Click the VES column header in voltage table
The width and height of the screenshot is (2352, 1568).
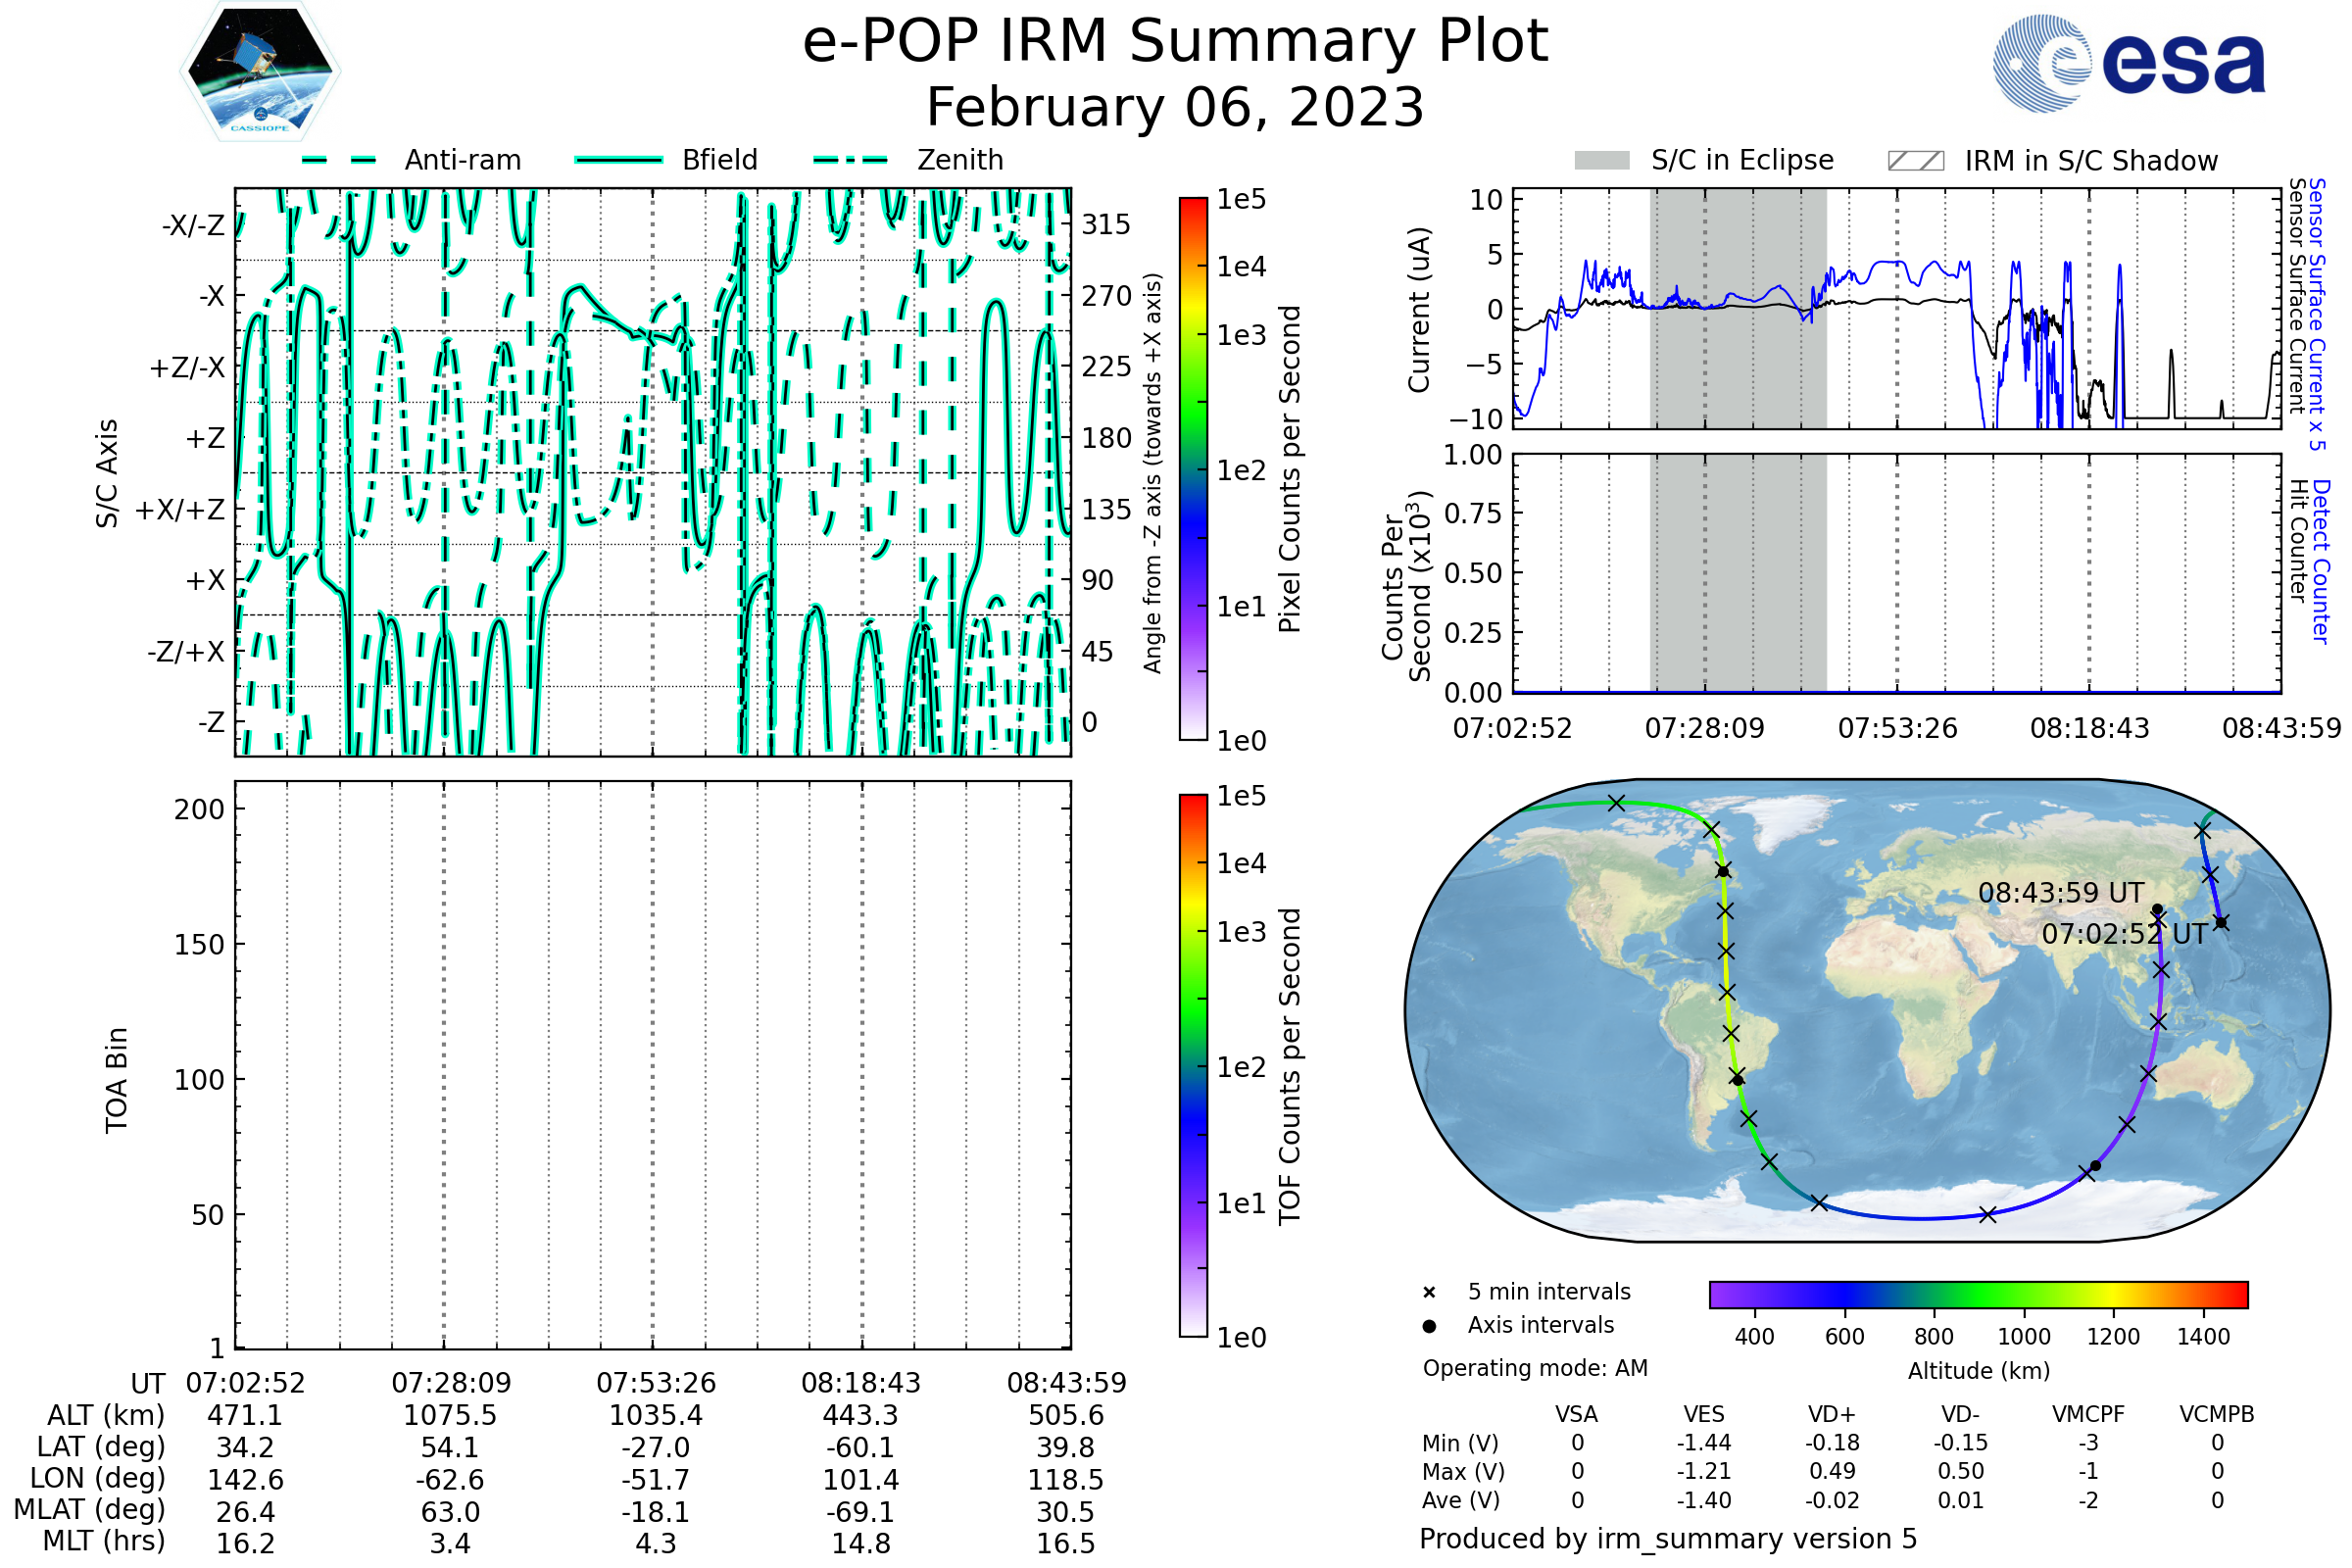(1704, 1414)
